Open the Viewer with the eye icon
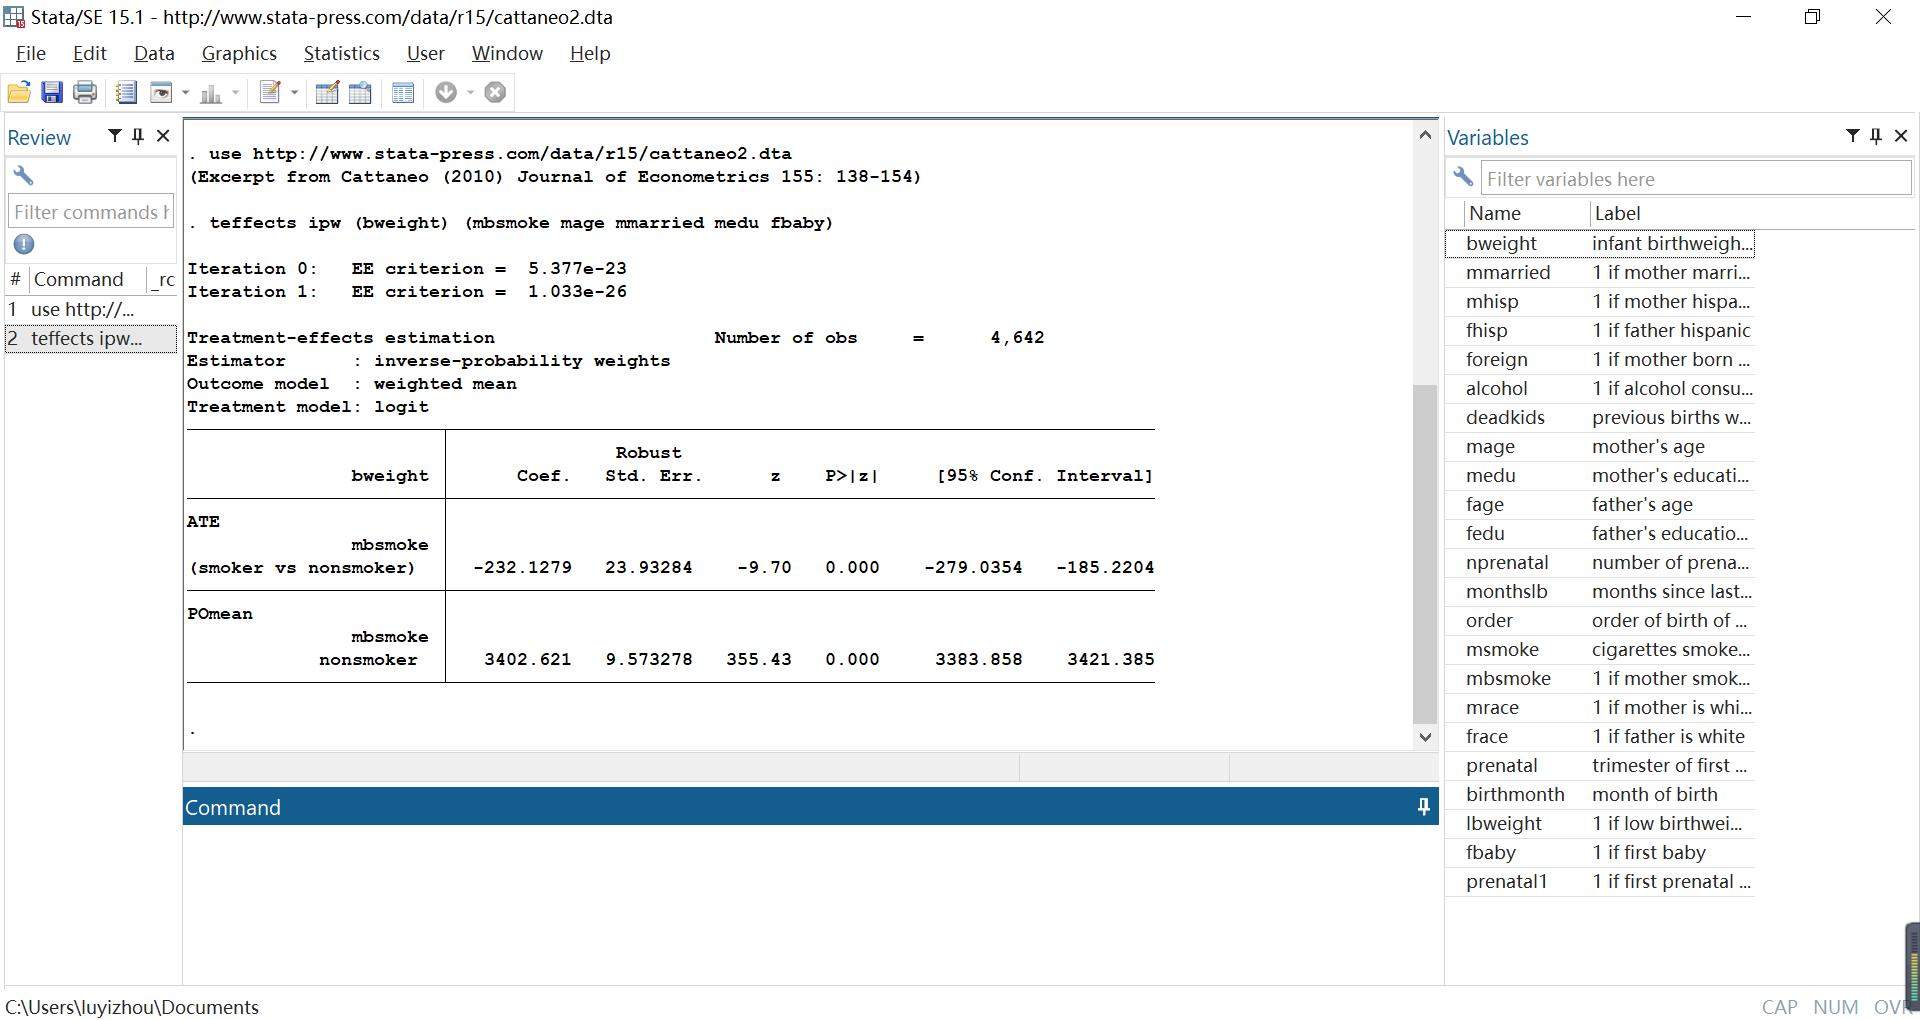Screen dimensions: 1920x1020 (160, 93)
